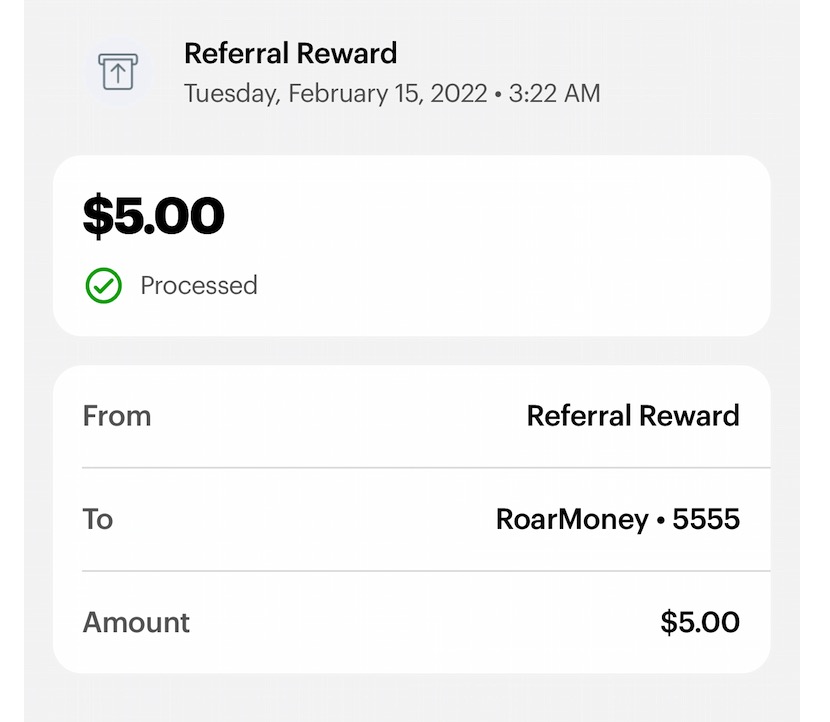Open the RoarMoney destination account name
The image size is (830, 722).
coord(572,520)
